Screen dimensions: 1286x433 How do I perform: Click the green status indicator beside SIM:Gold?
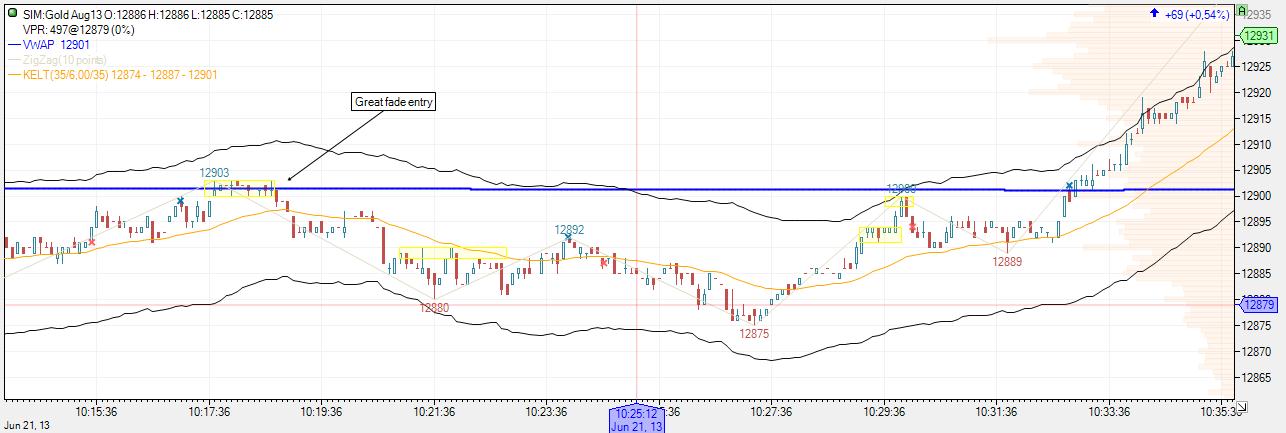tap(12, 15)
